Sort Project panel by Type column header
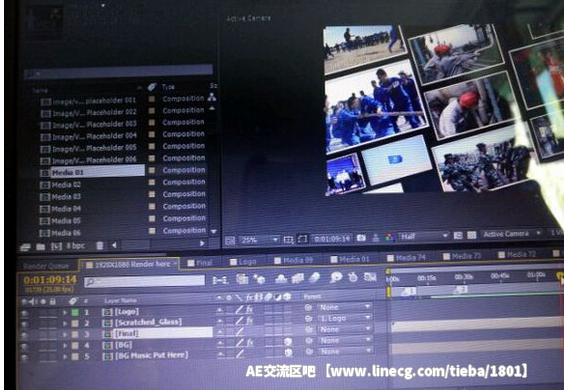The height and width of the screenshot is (390, 569). point(168,87)
